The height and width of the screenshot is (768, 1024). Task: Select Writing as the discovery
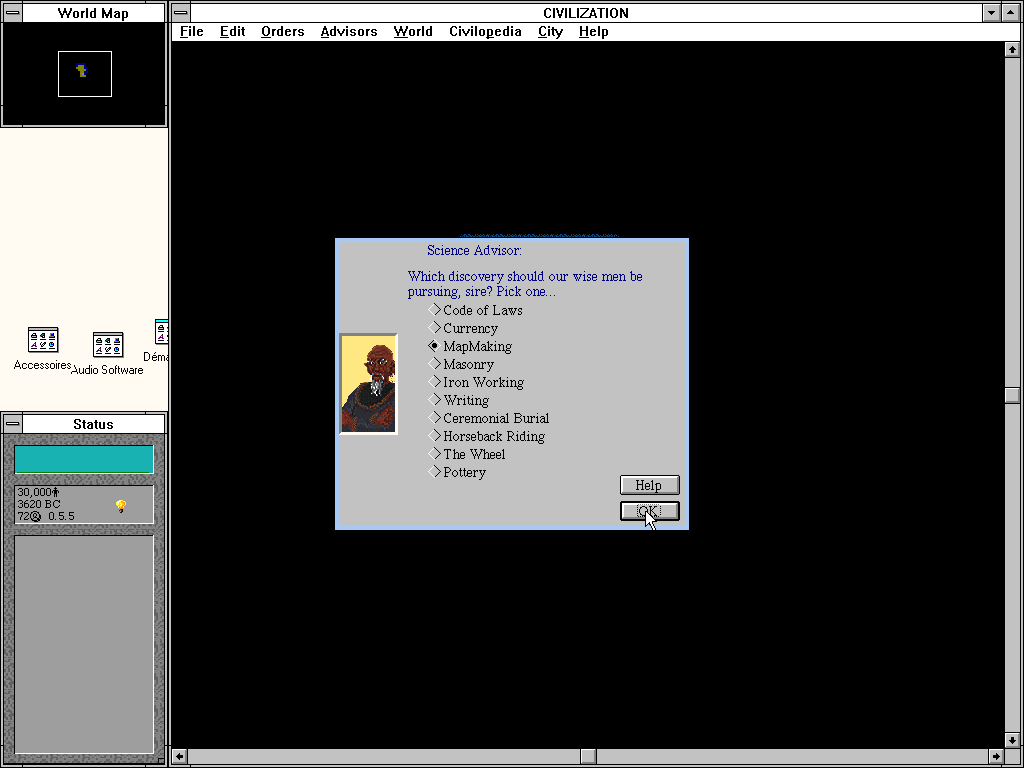point(458,400)
